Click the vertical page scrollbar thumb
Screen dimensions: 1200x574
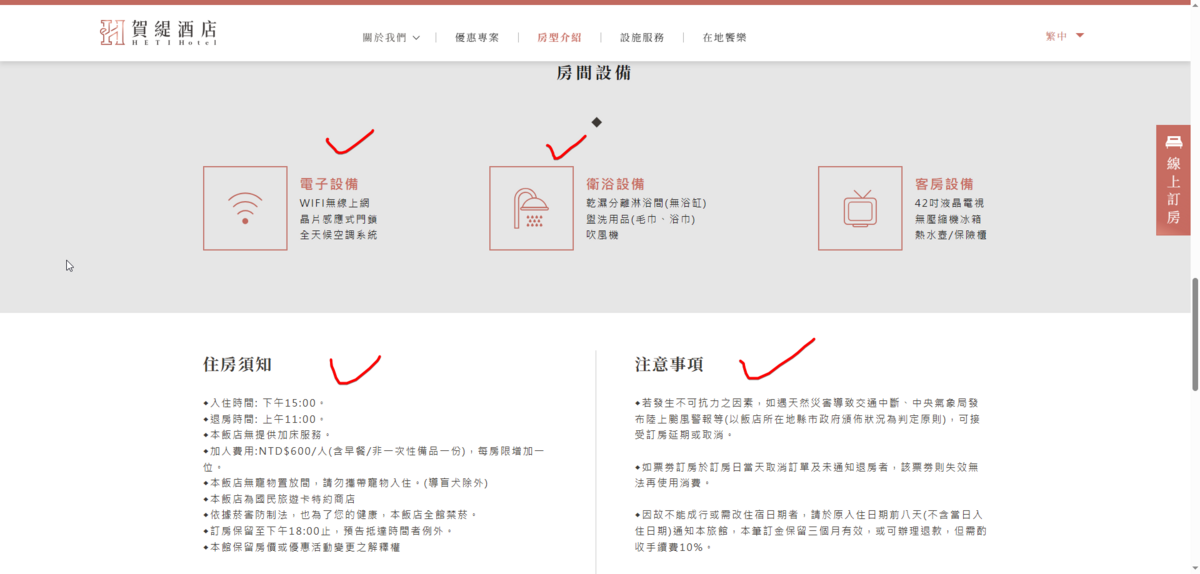pyautogui.click(x=1194, y=333)
